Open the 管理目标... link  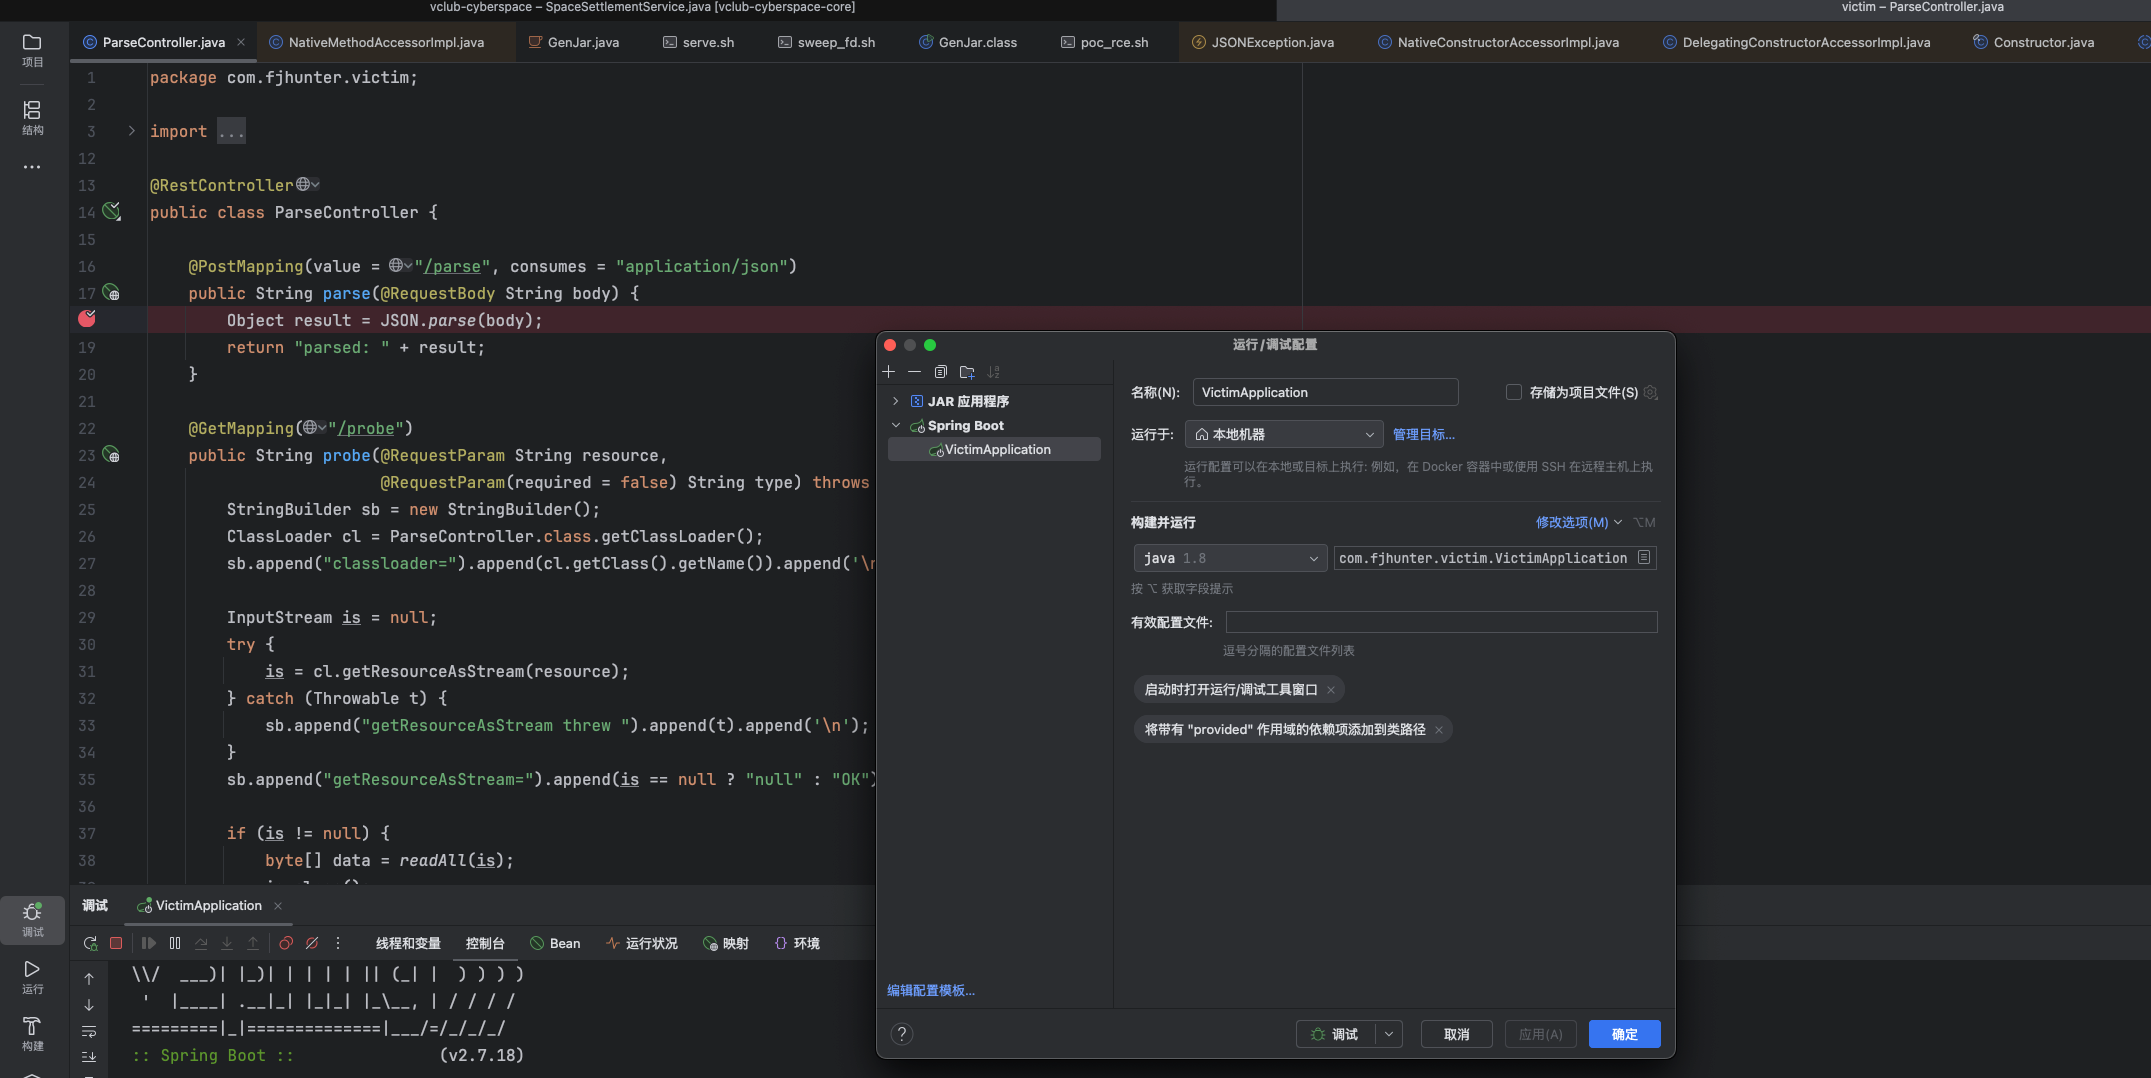1423,434
